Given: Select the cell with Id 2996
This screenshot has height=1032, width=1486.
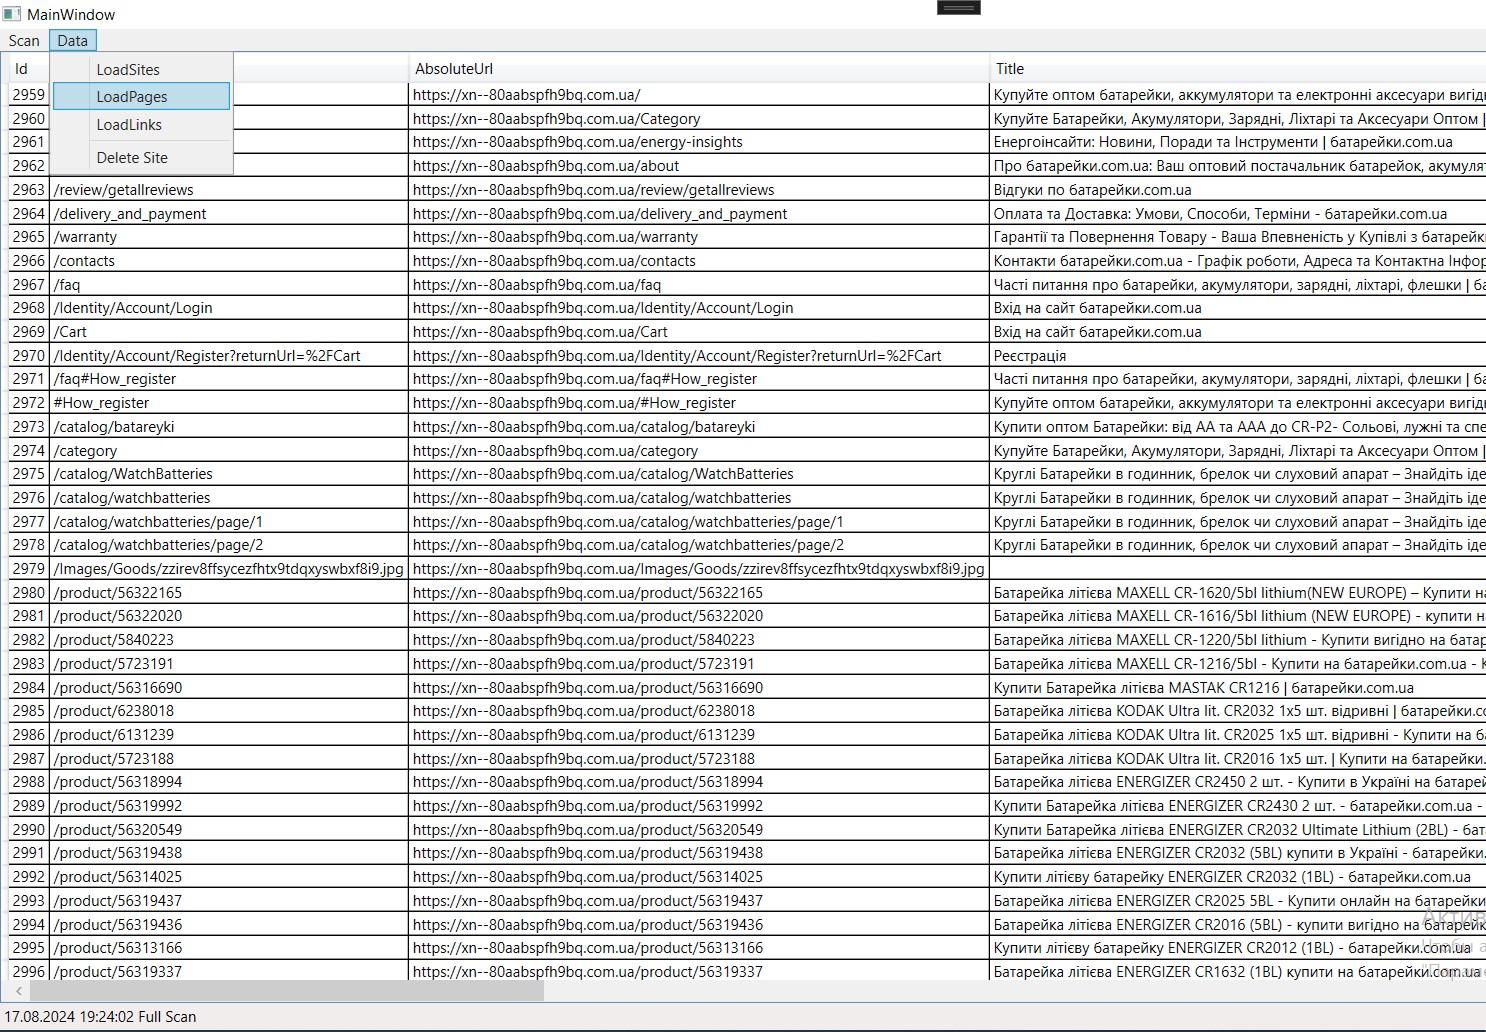Looking at the screenshot, I should pos(29,972).
